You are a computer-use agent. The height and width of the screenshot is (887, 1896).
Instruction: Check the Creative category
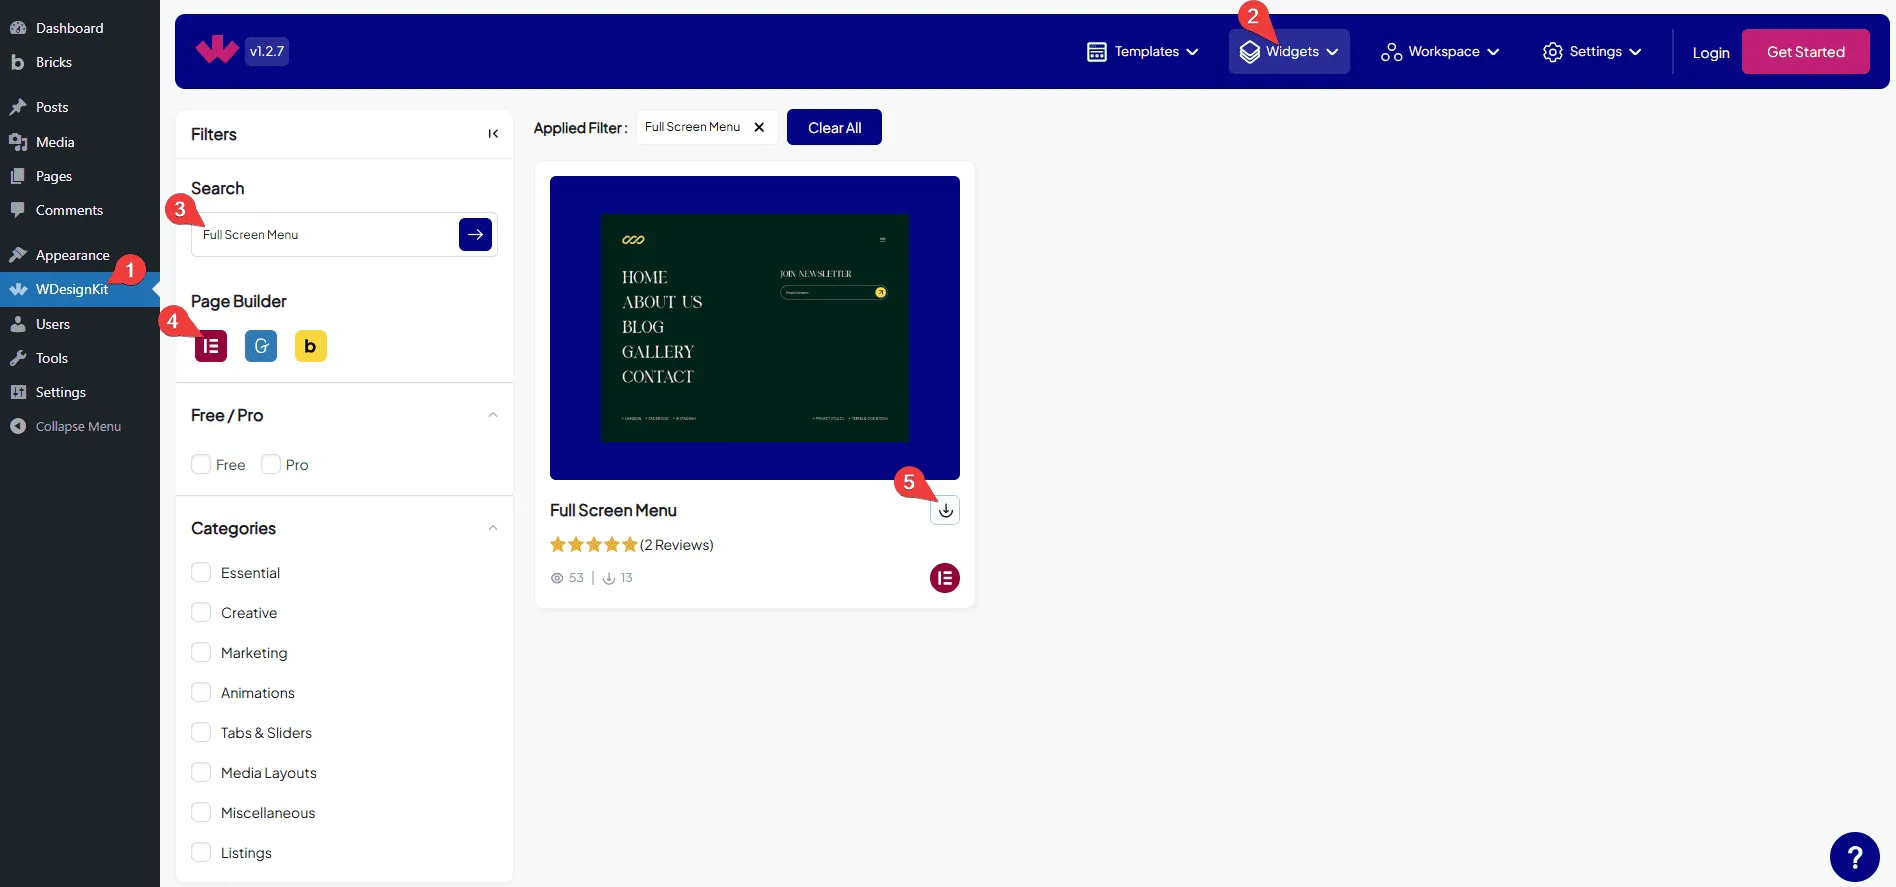(x=201, y=613)
